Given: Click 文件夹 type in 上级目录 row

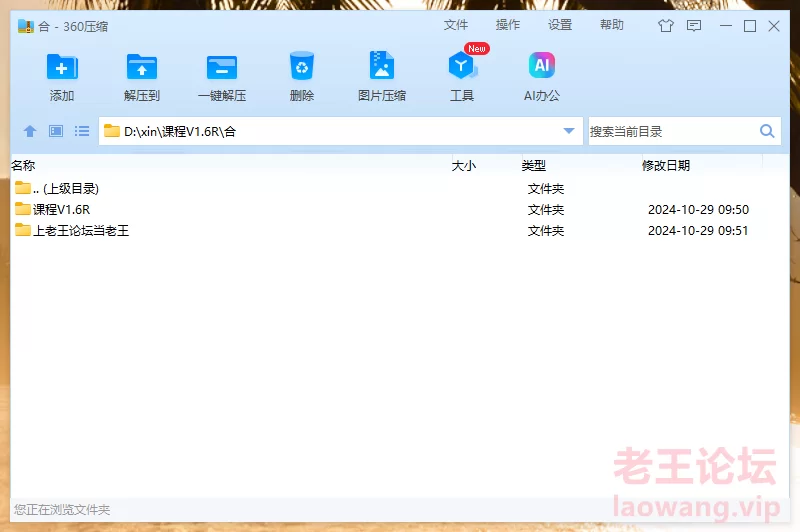Looking at the screenshot, I should point(545,189).
